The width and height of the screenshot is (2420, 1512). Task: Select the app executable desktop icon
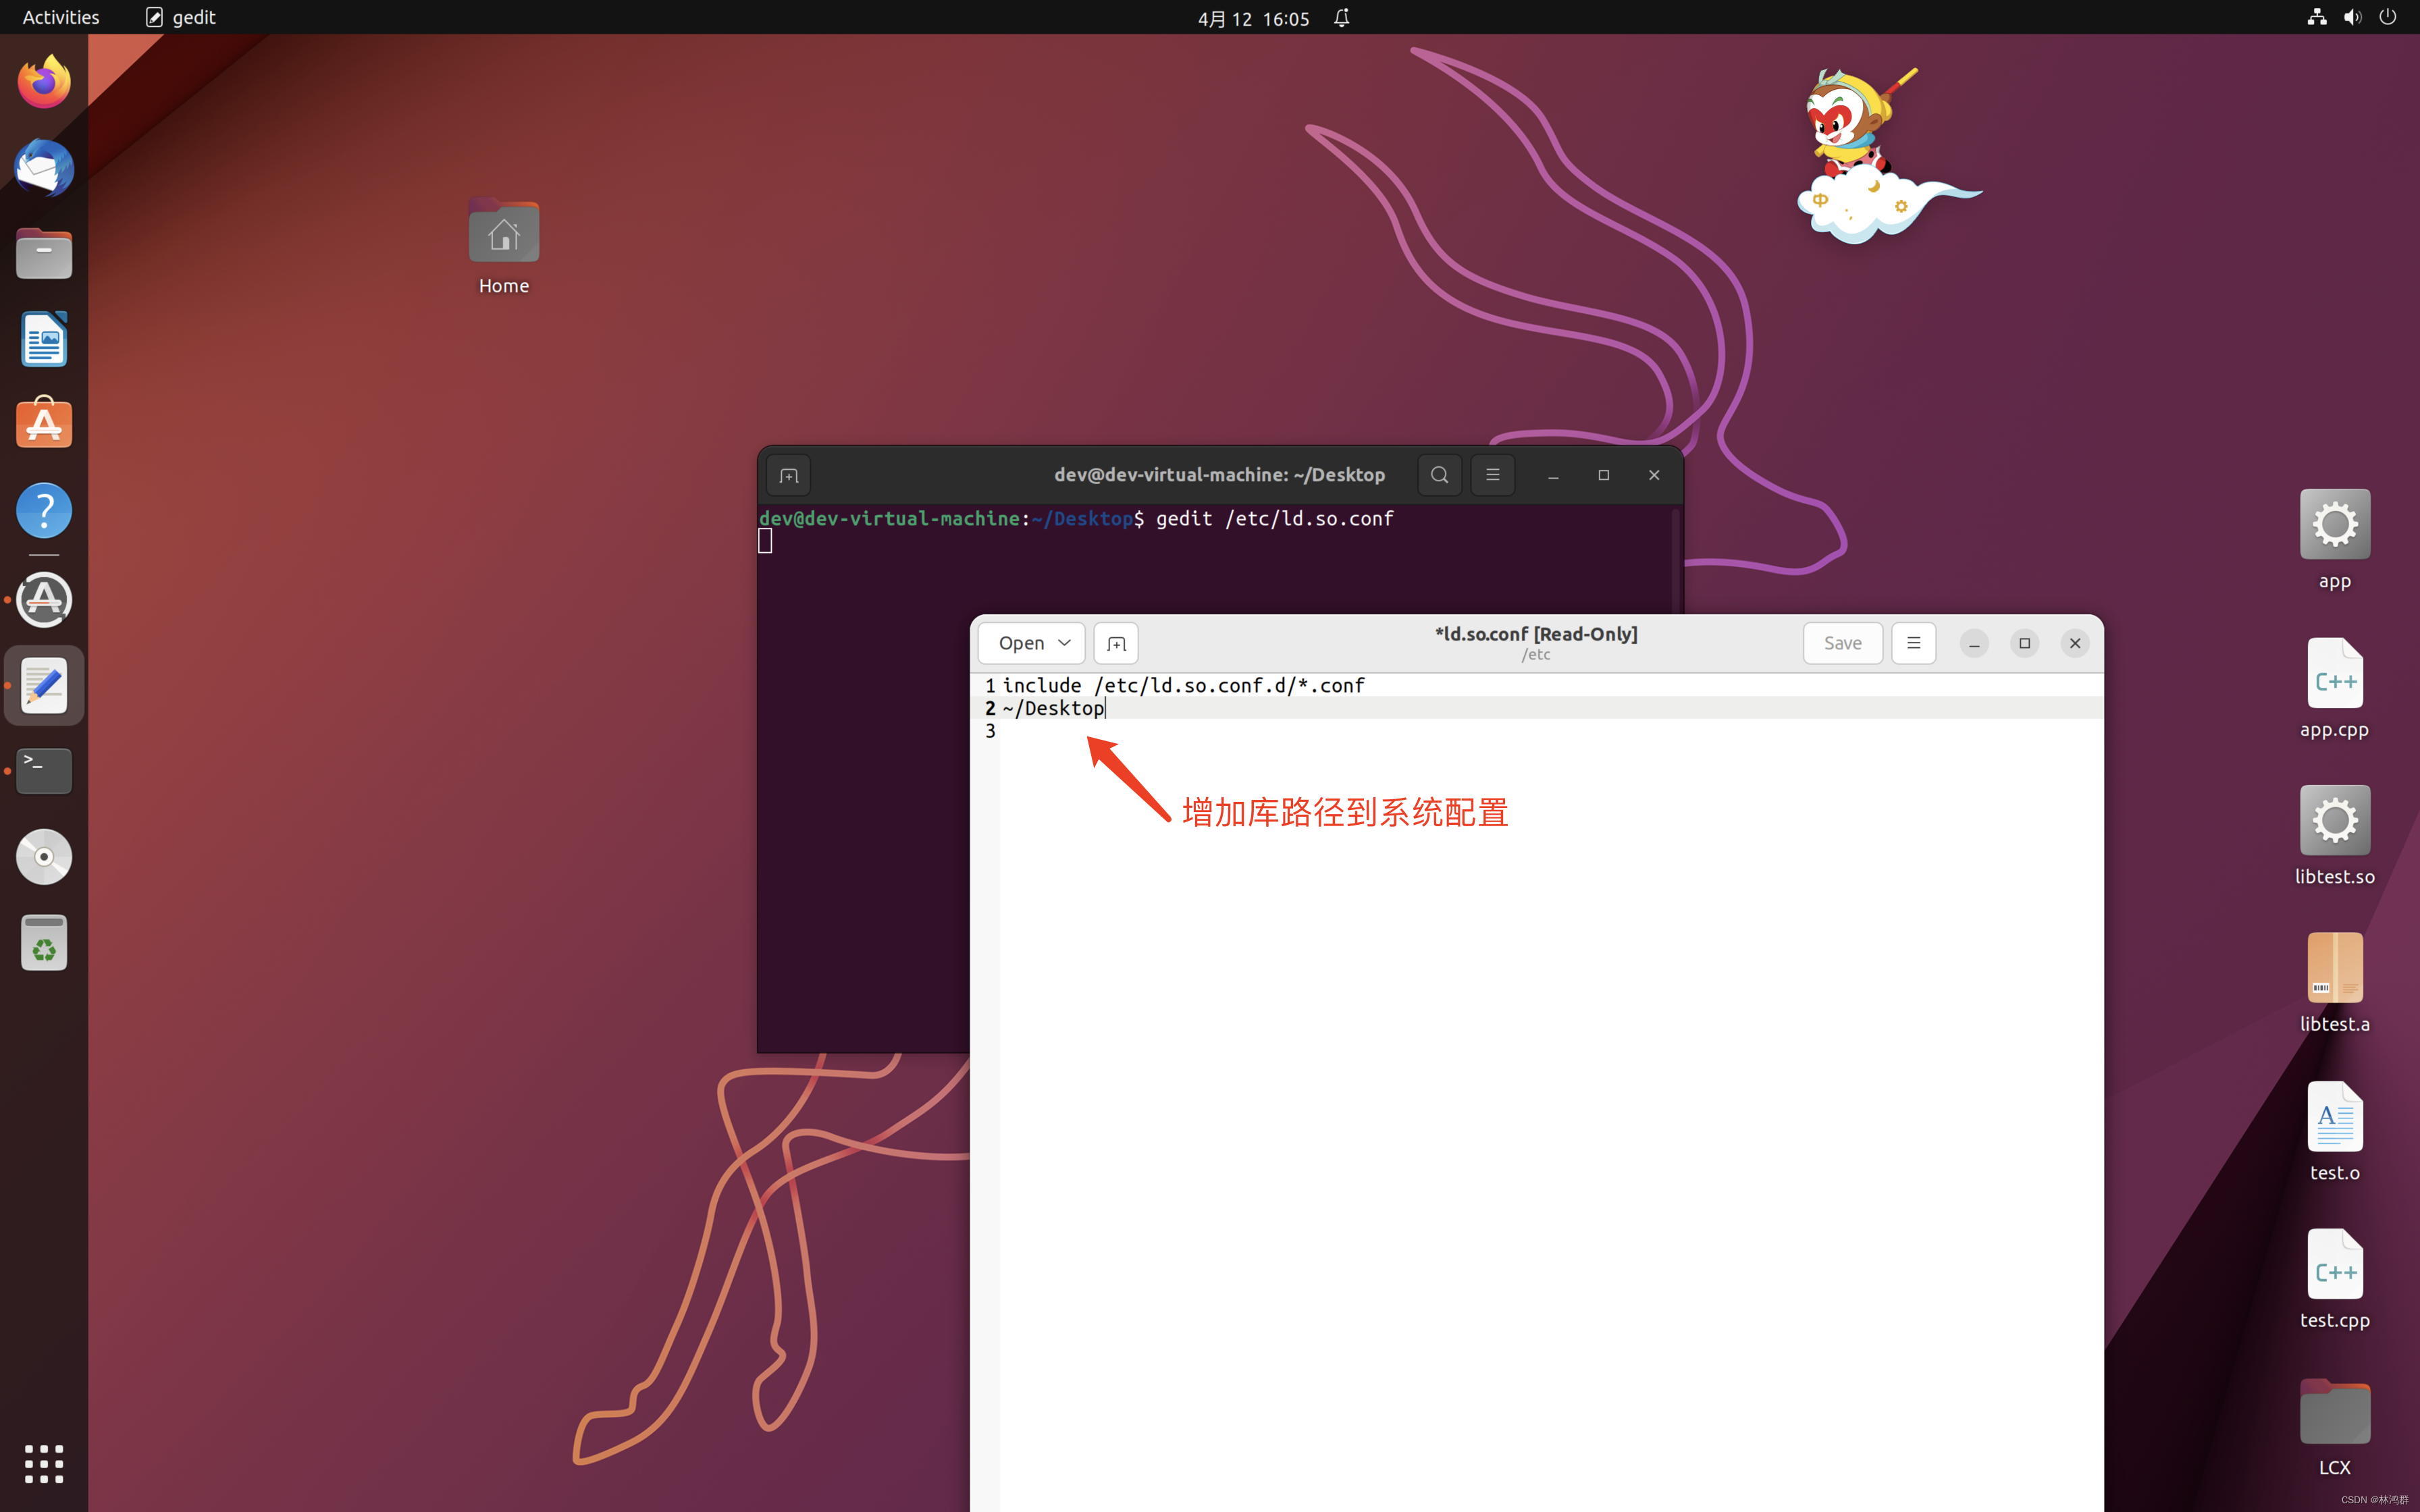click(2335, 540)
